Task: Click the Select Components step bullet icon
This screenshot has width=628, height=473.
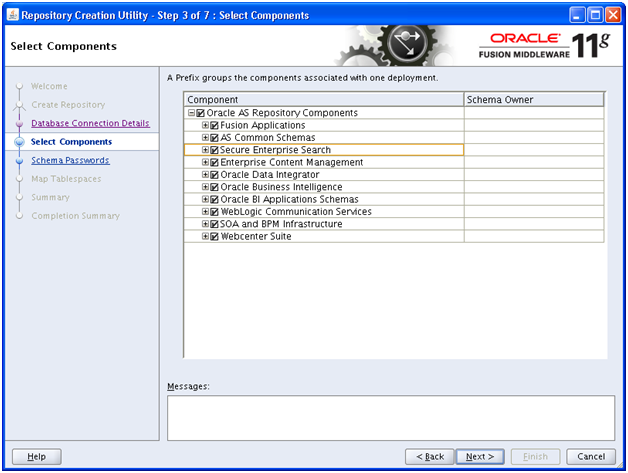Action: point(19,142)
